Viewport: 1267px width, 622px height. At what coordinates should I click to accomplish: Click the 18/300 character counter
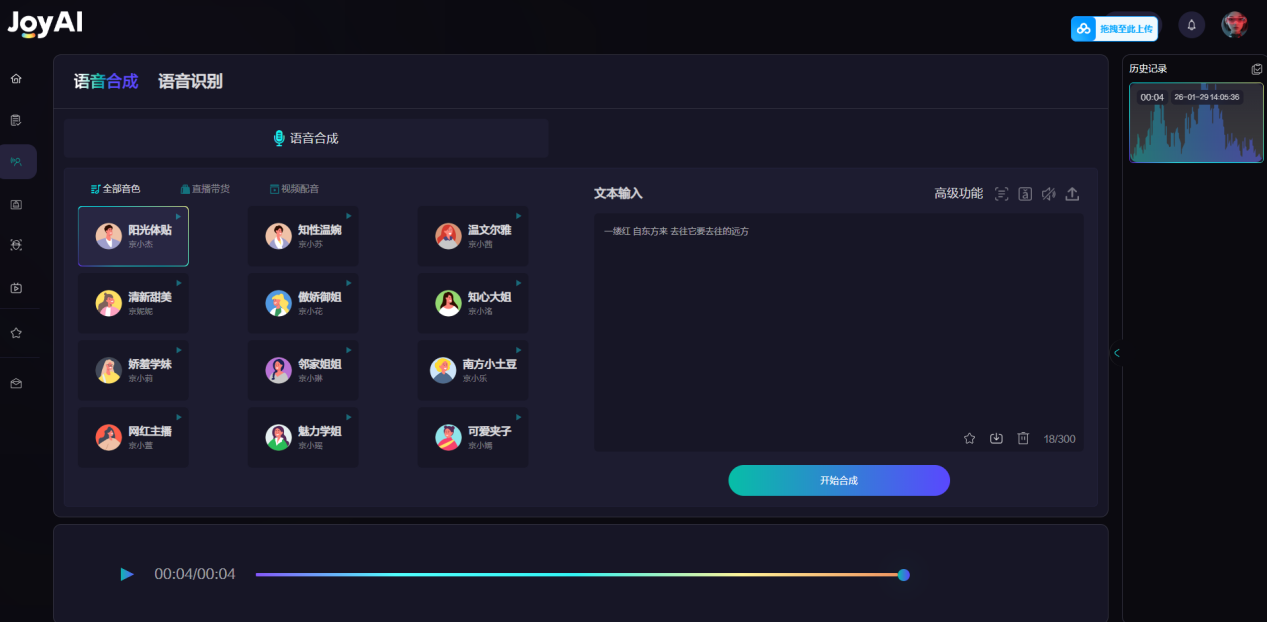(1060, 439)
